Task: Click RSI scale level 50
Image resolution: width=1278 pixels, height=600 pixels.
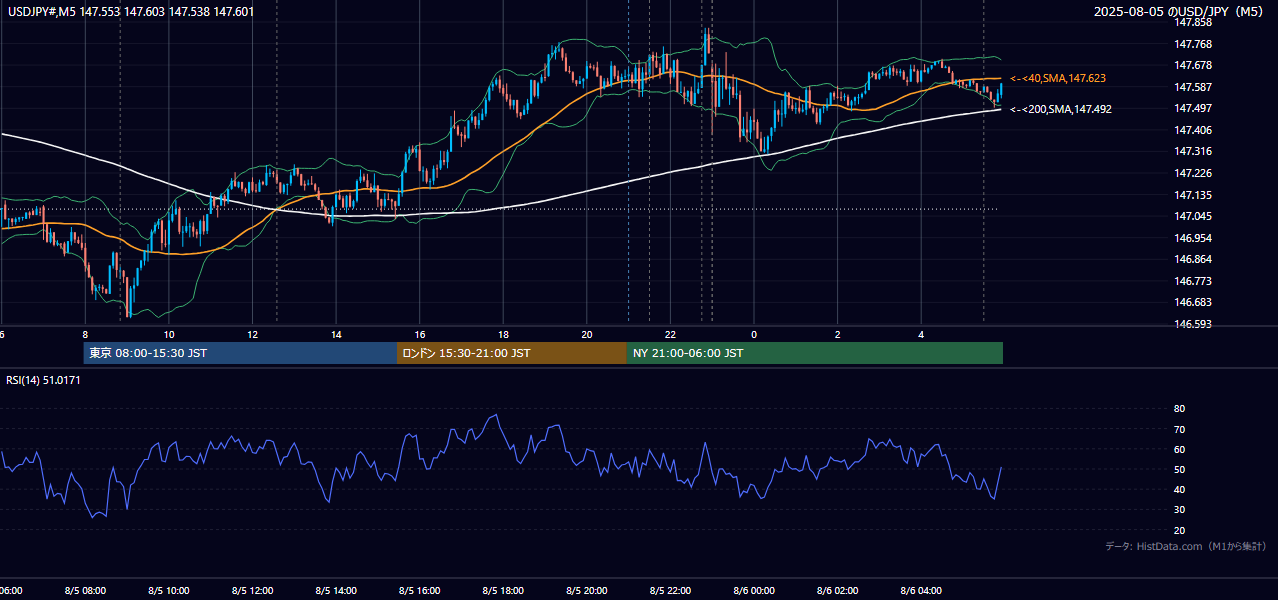Action: pos(1179,469)
